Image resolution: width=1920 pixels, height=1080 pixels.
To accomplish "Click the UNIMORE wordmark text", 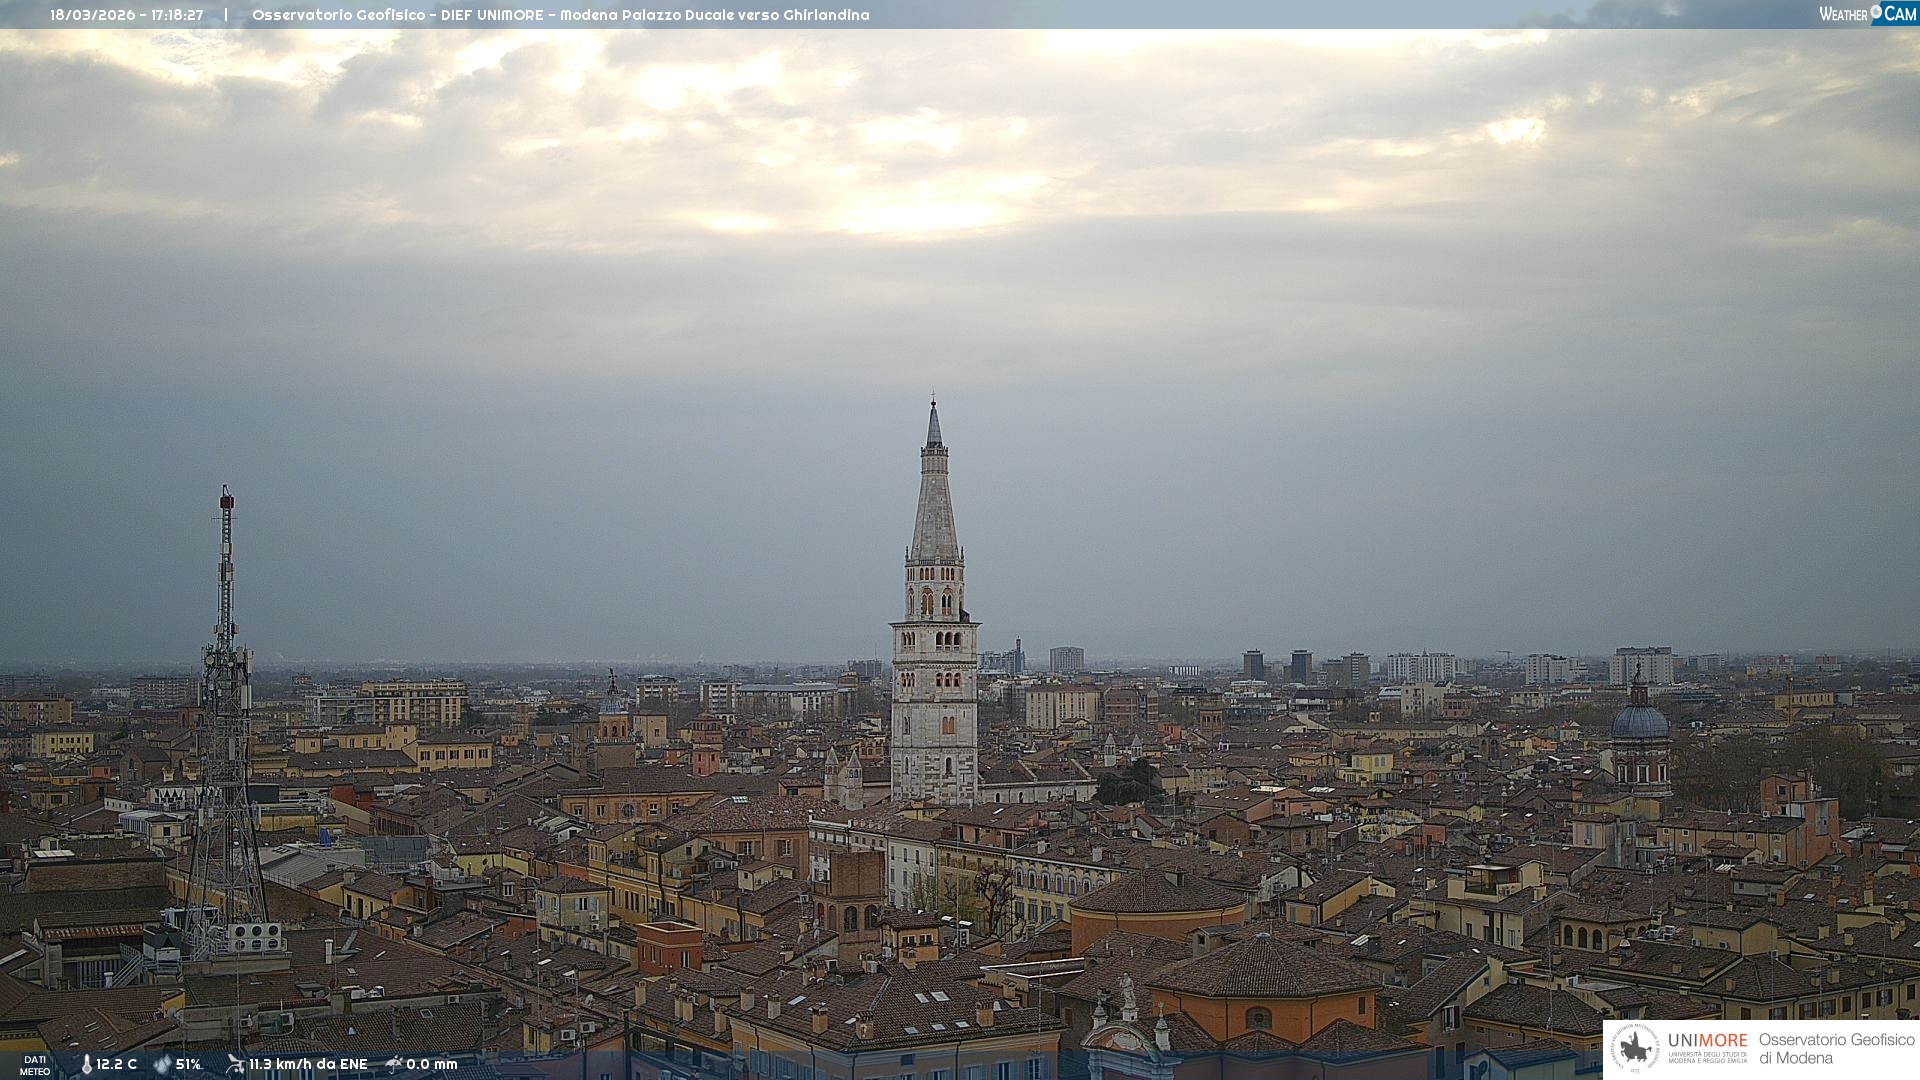I will (x=1707, y=1040).
